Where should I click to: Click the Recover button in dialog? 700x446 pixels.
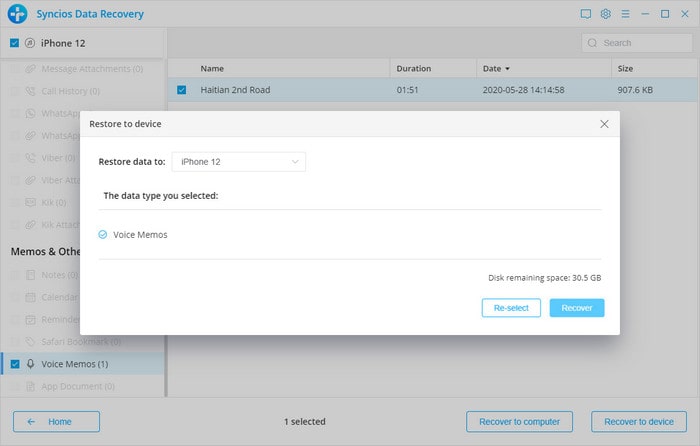click(x=577, y=308)
